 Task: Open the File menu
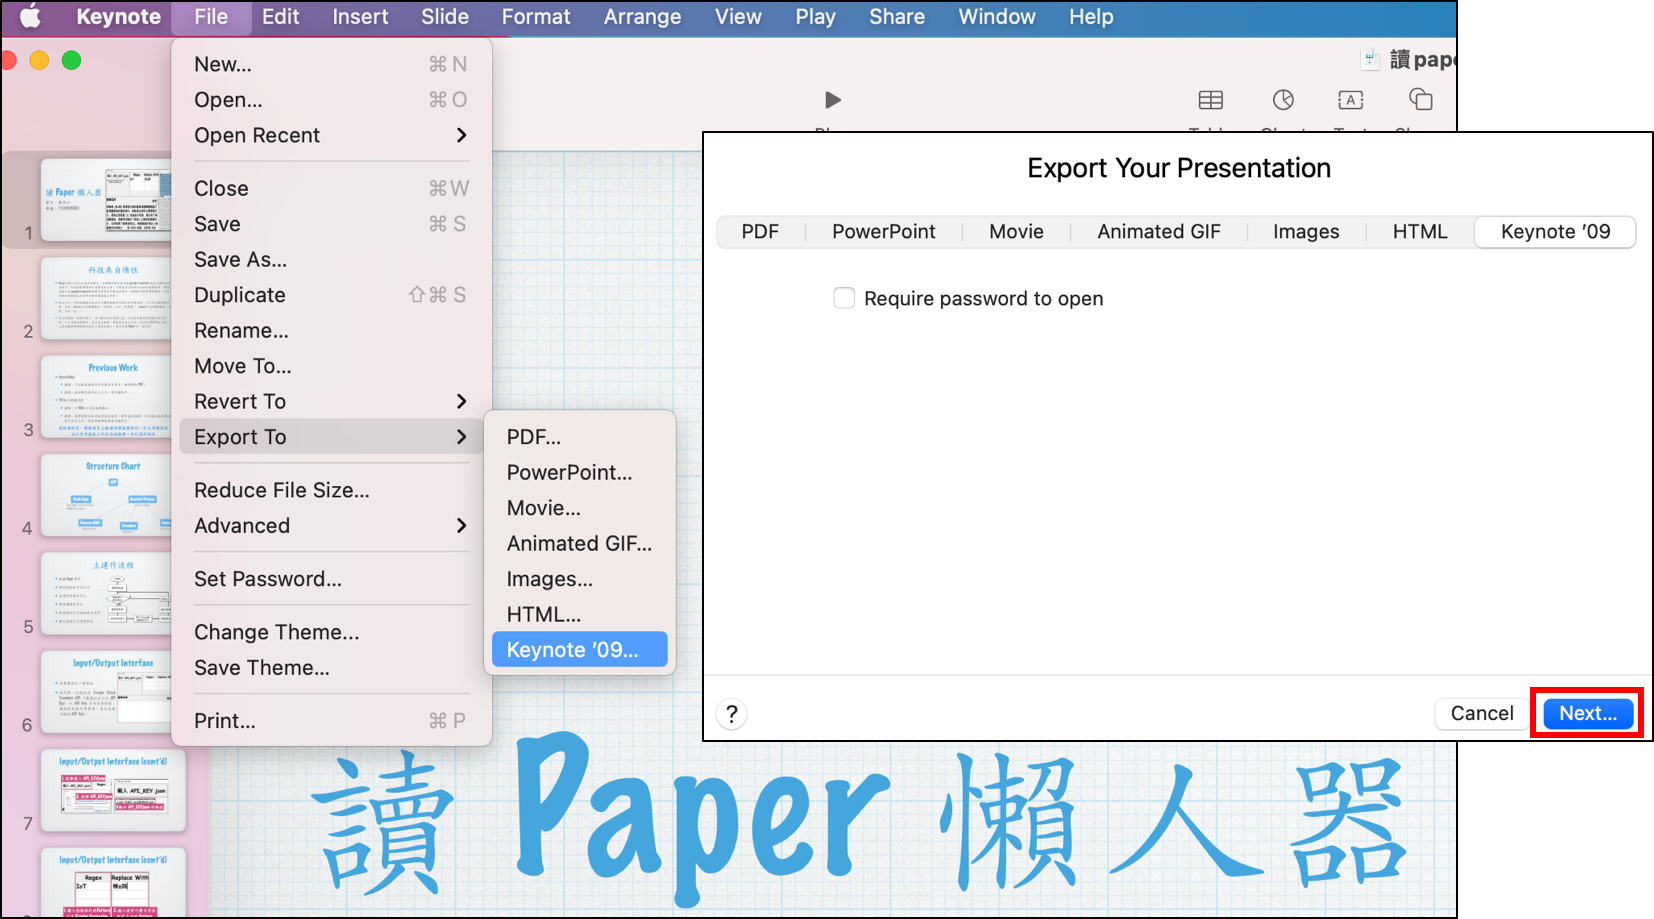click(x=211, y=17)
